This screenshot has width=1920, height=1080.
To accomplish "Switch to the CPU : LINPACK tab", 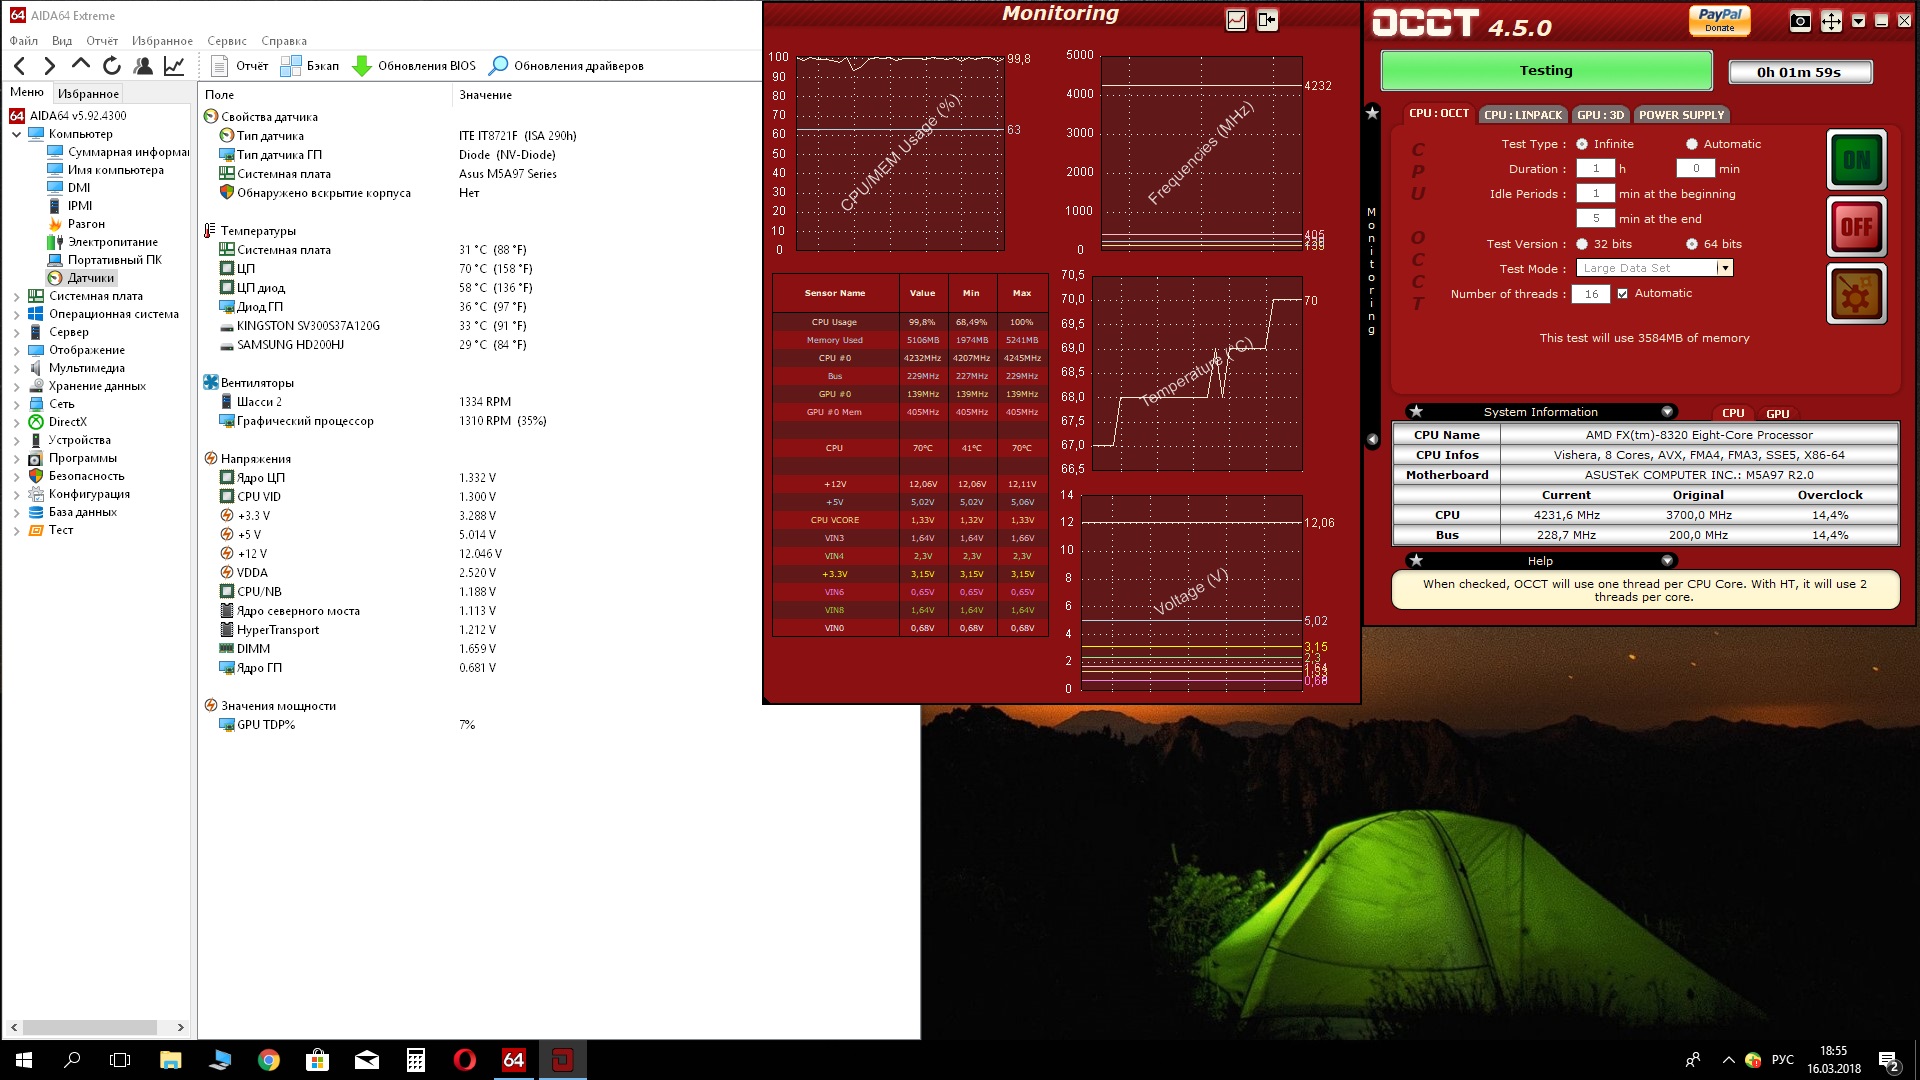I will click(1523, 115).
